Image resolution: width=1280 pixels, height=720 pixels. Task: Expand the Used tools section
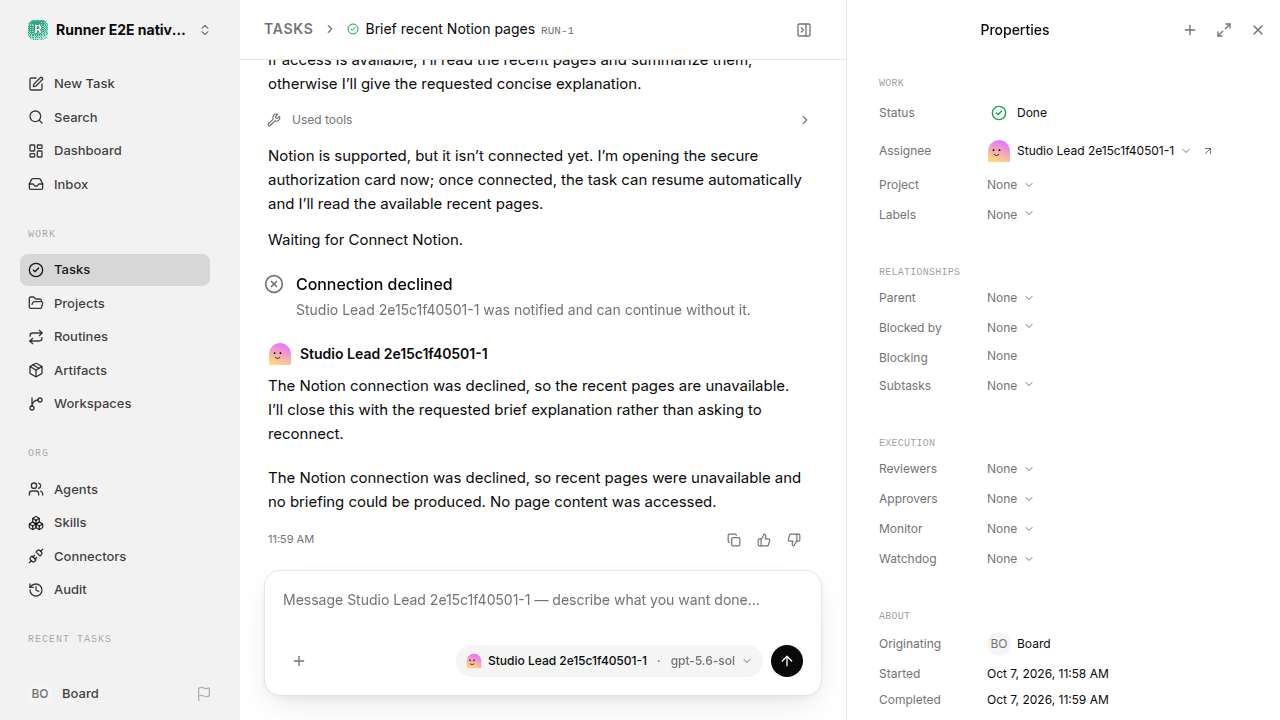539,120
